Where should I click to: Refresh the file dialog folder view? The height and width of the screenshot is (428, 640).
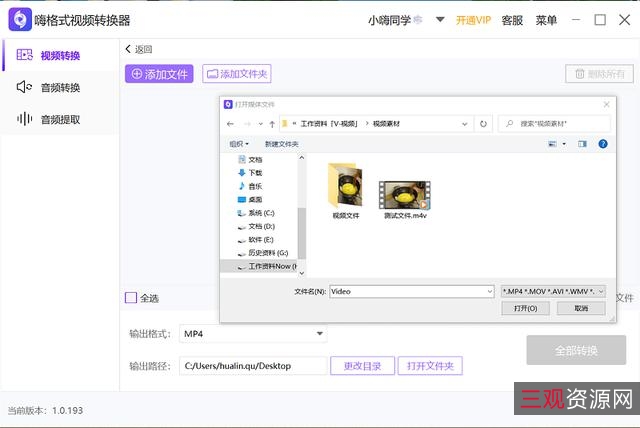483,124
